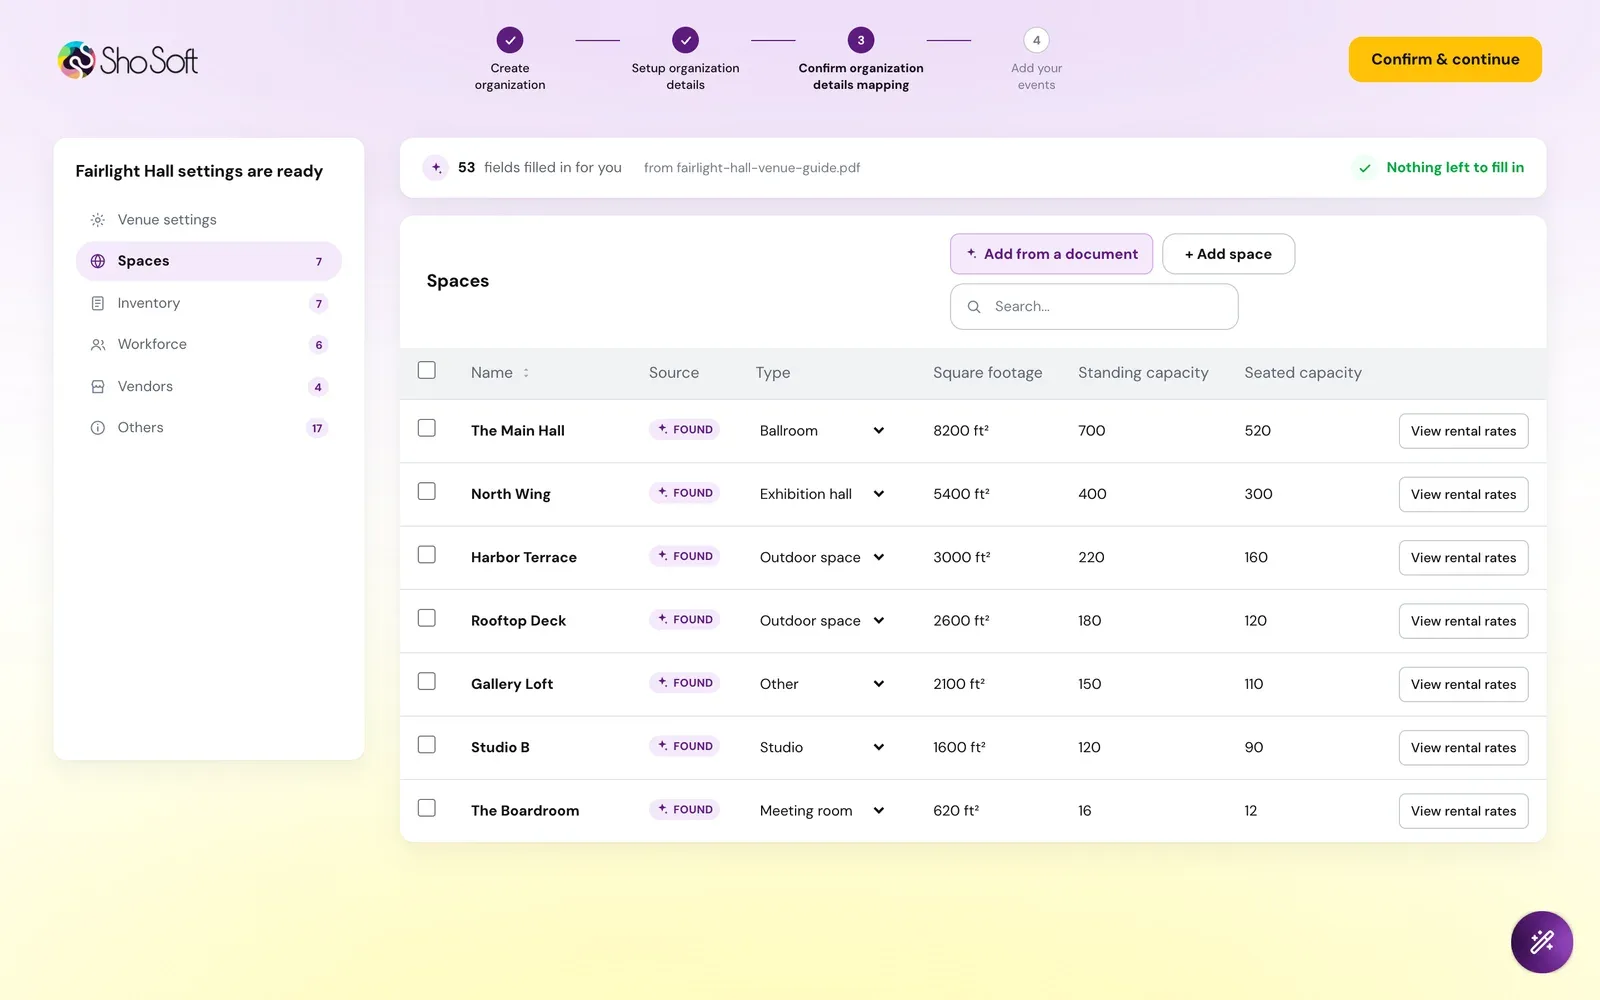This screenshot has width=1600, height=1000.
Task: Check the box for Rooftop Deck
Action: (x=427, y=618)
